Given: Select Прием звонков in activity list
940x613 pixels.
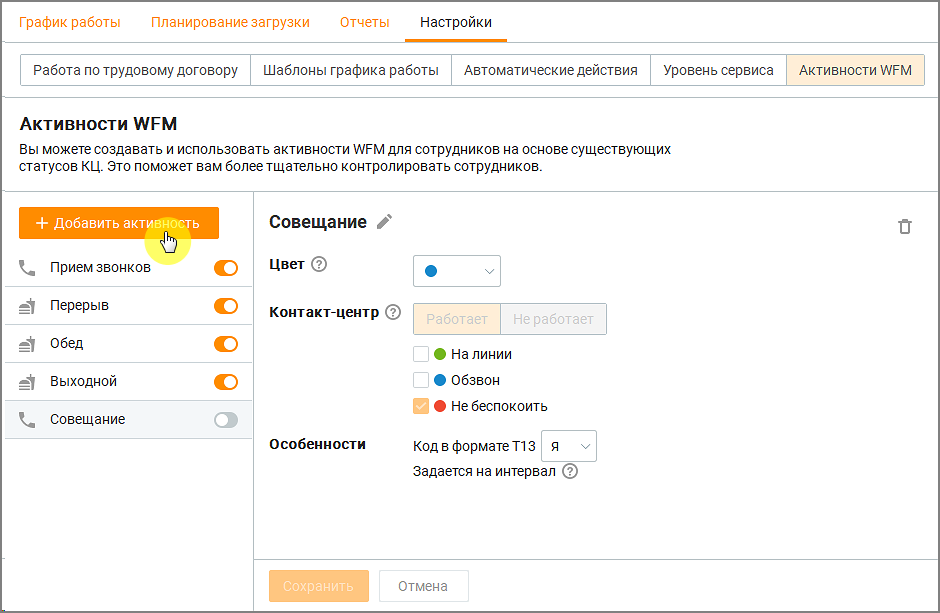Looking at the screenshot, I should 128,268.
